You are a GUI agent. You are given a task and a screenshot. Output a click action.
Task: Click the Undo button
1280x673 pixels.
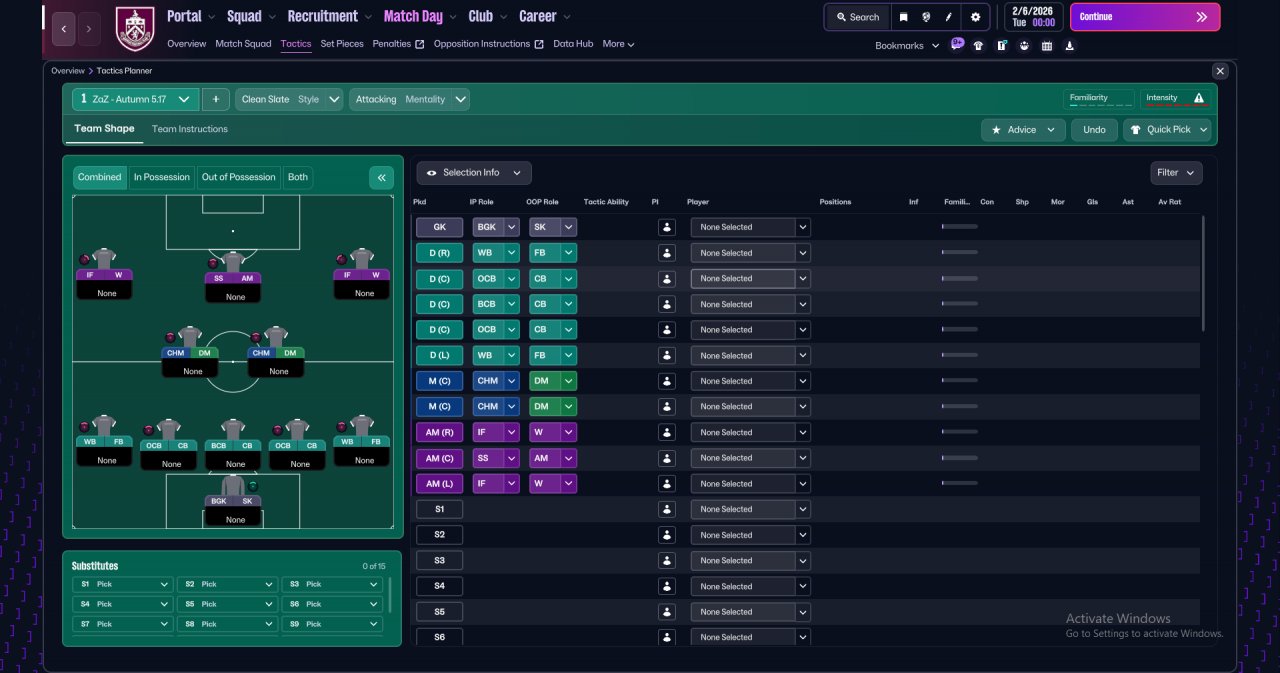1095,130
